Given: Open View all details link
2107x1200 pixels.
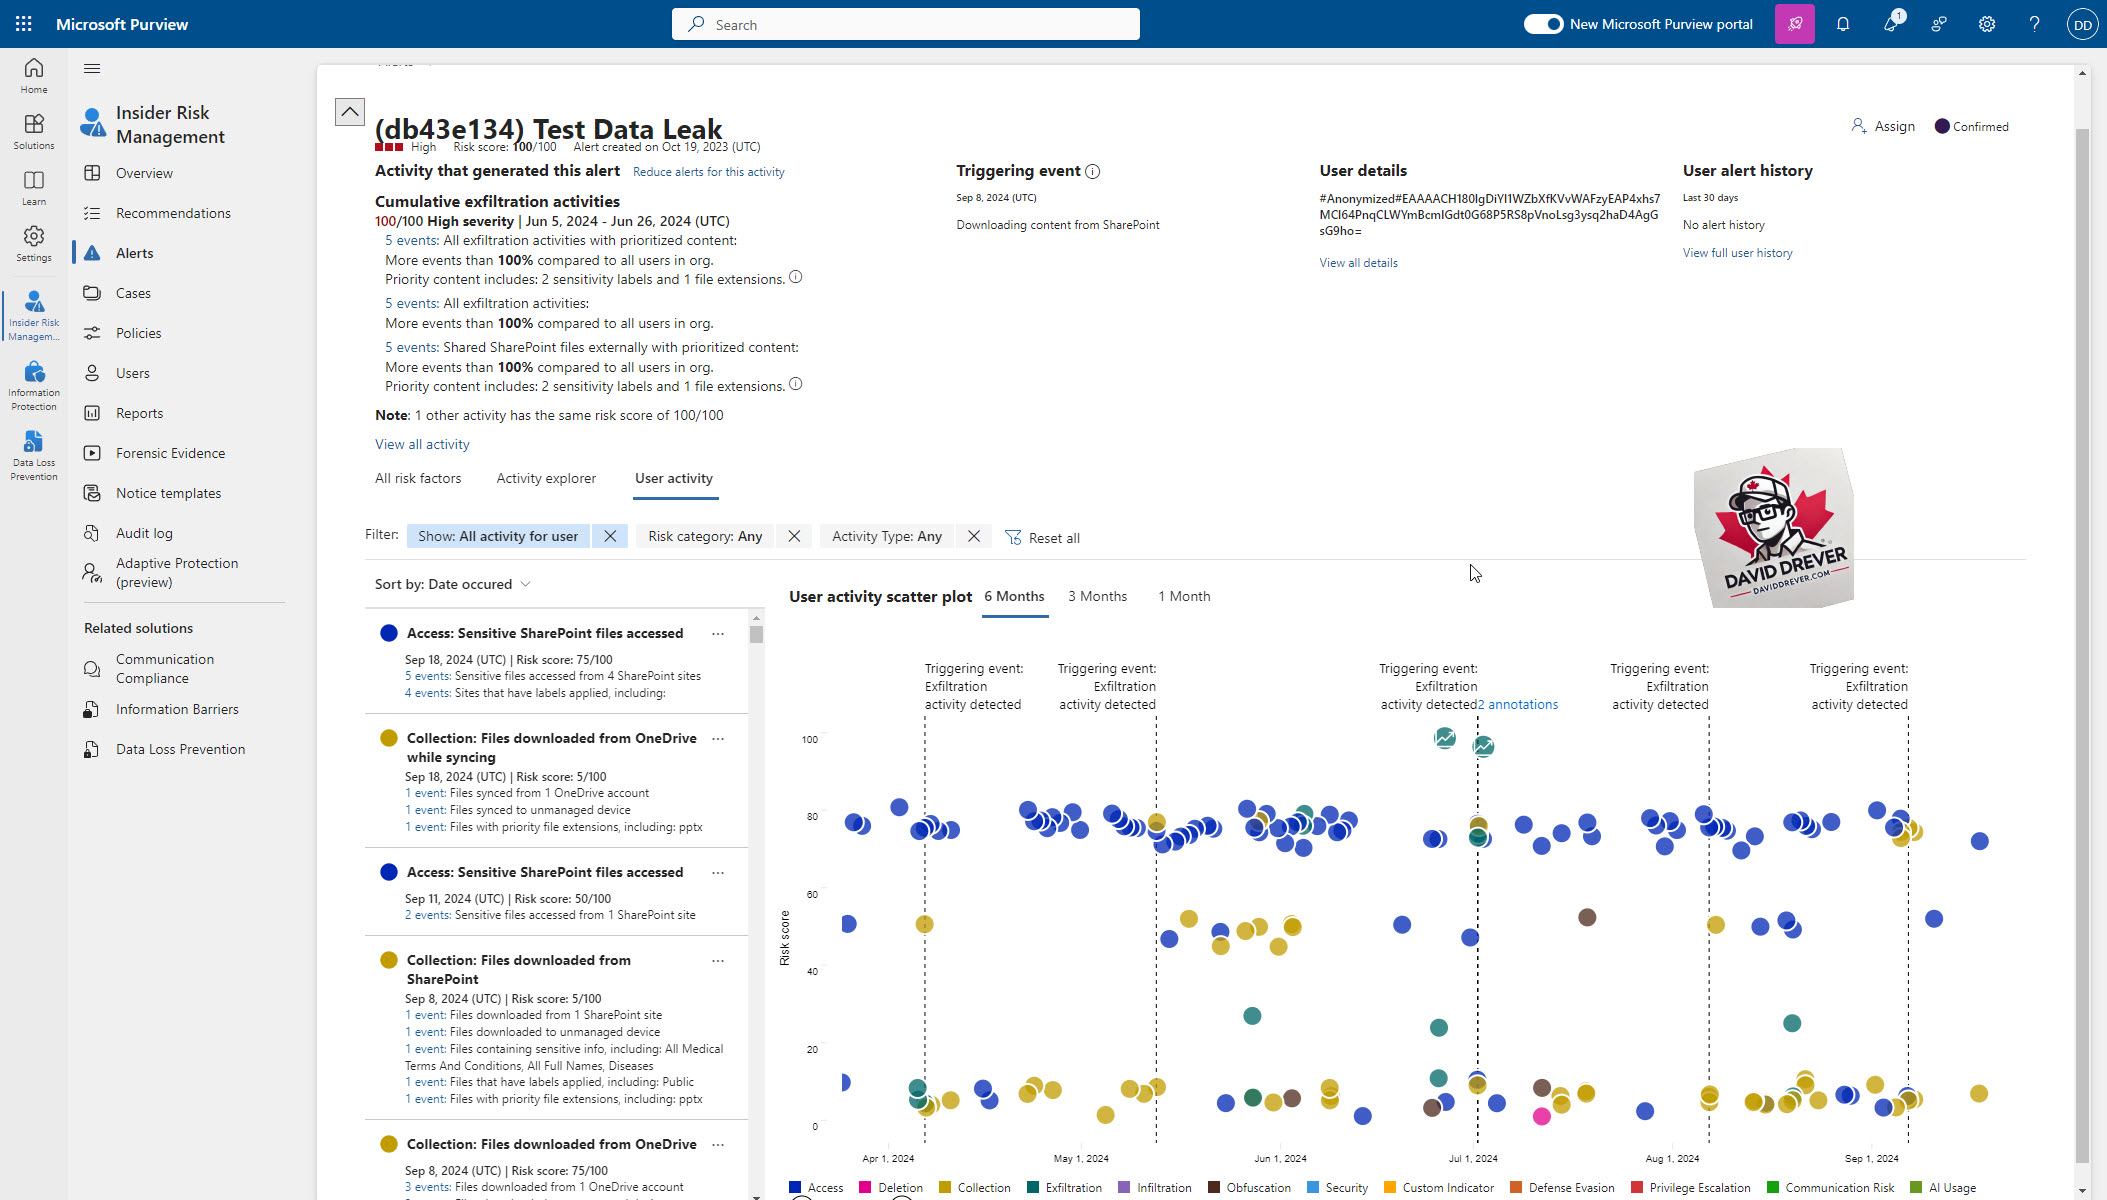Looking at the screenshot, I should [1358, 263].
